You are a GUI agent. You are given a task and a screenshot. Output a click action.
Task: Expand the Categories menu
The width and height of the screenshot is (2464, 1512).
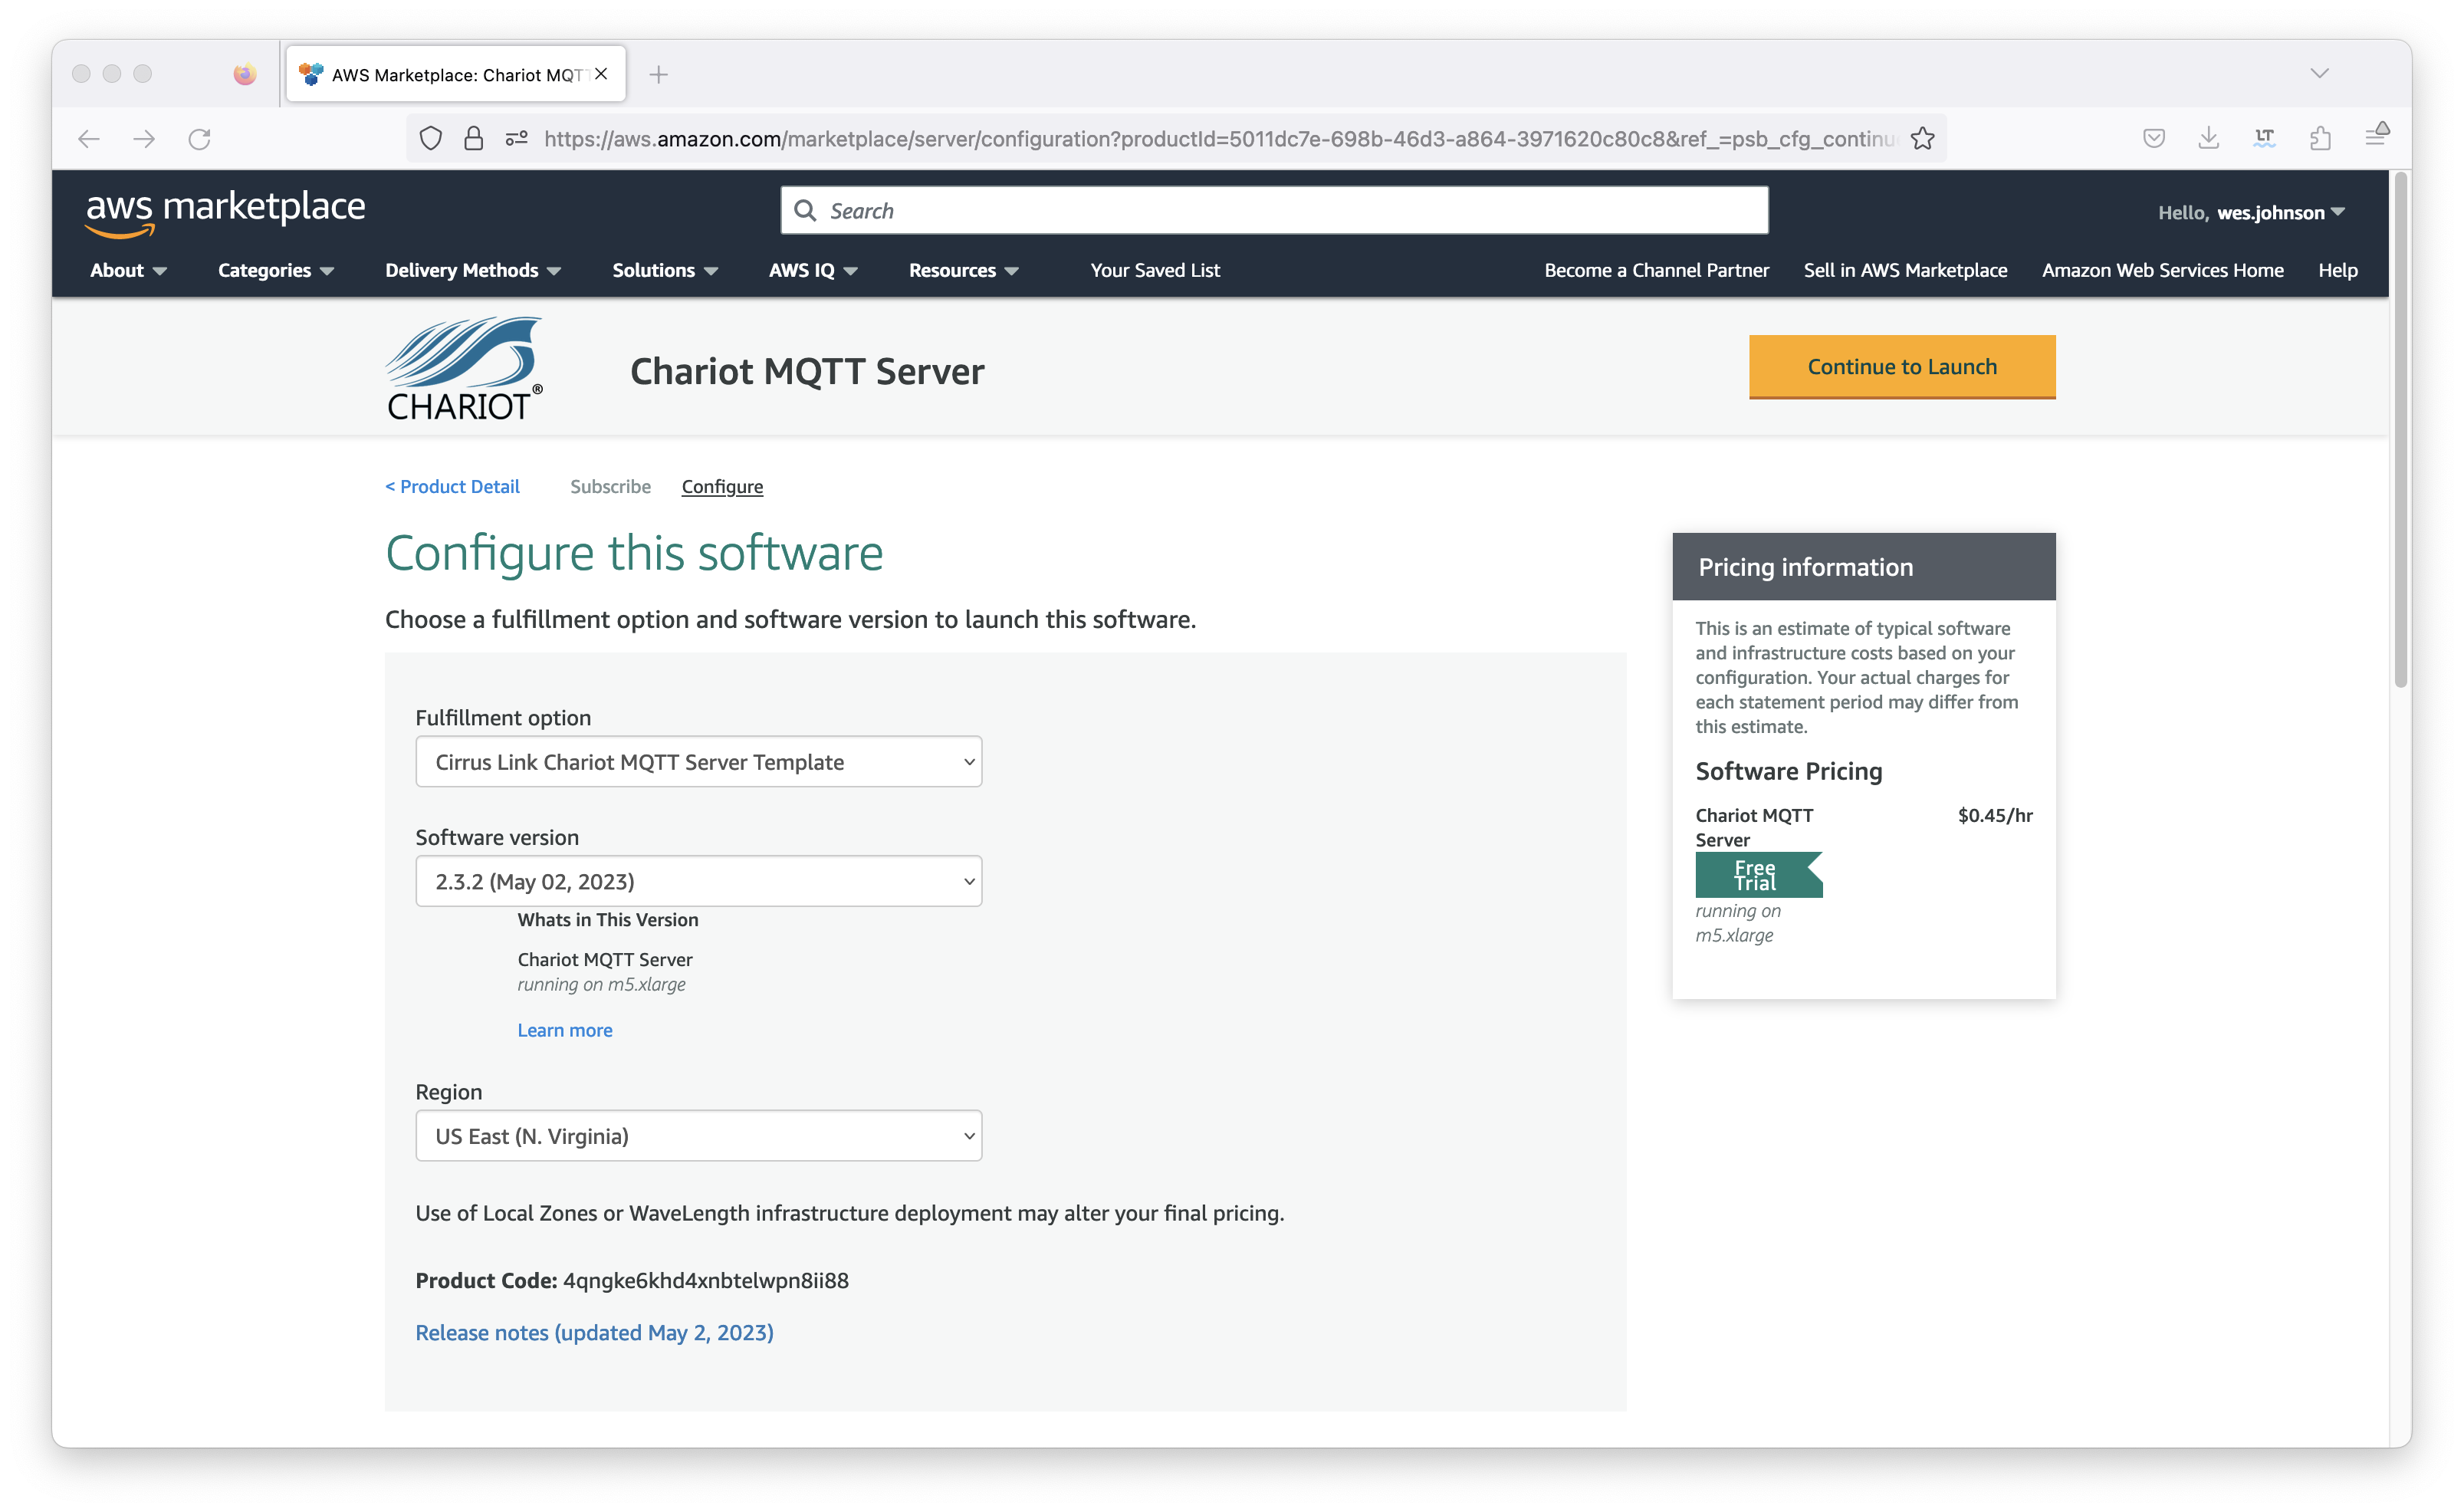(x=276, y=270)
